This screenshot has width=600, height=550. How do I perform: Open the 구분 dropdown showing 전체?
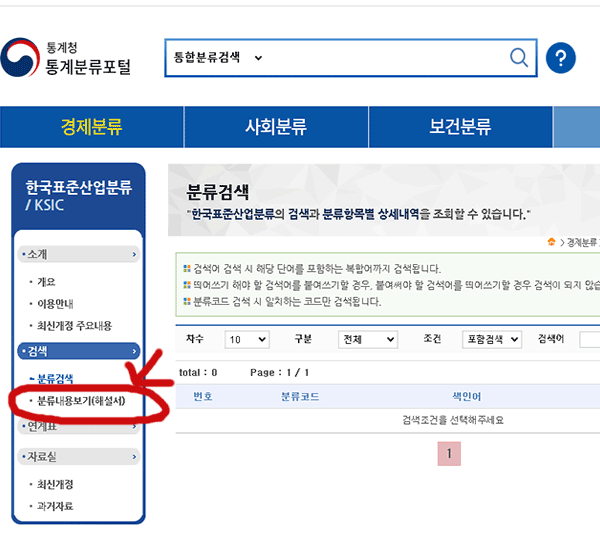tap(368, 339)
